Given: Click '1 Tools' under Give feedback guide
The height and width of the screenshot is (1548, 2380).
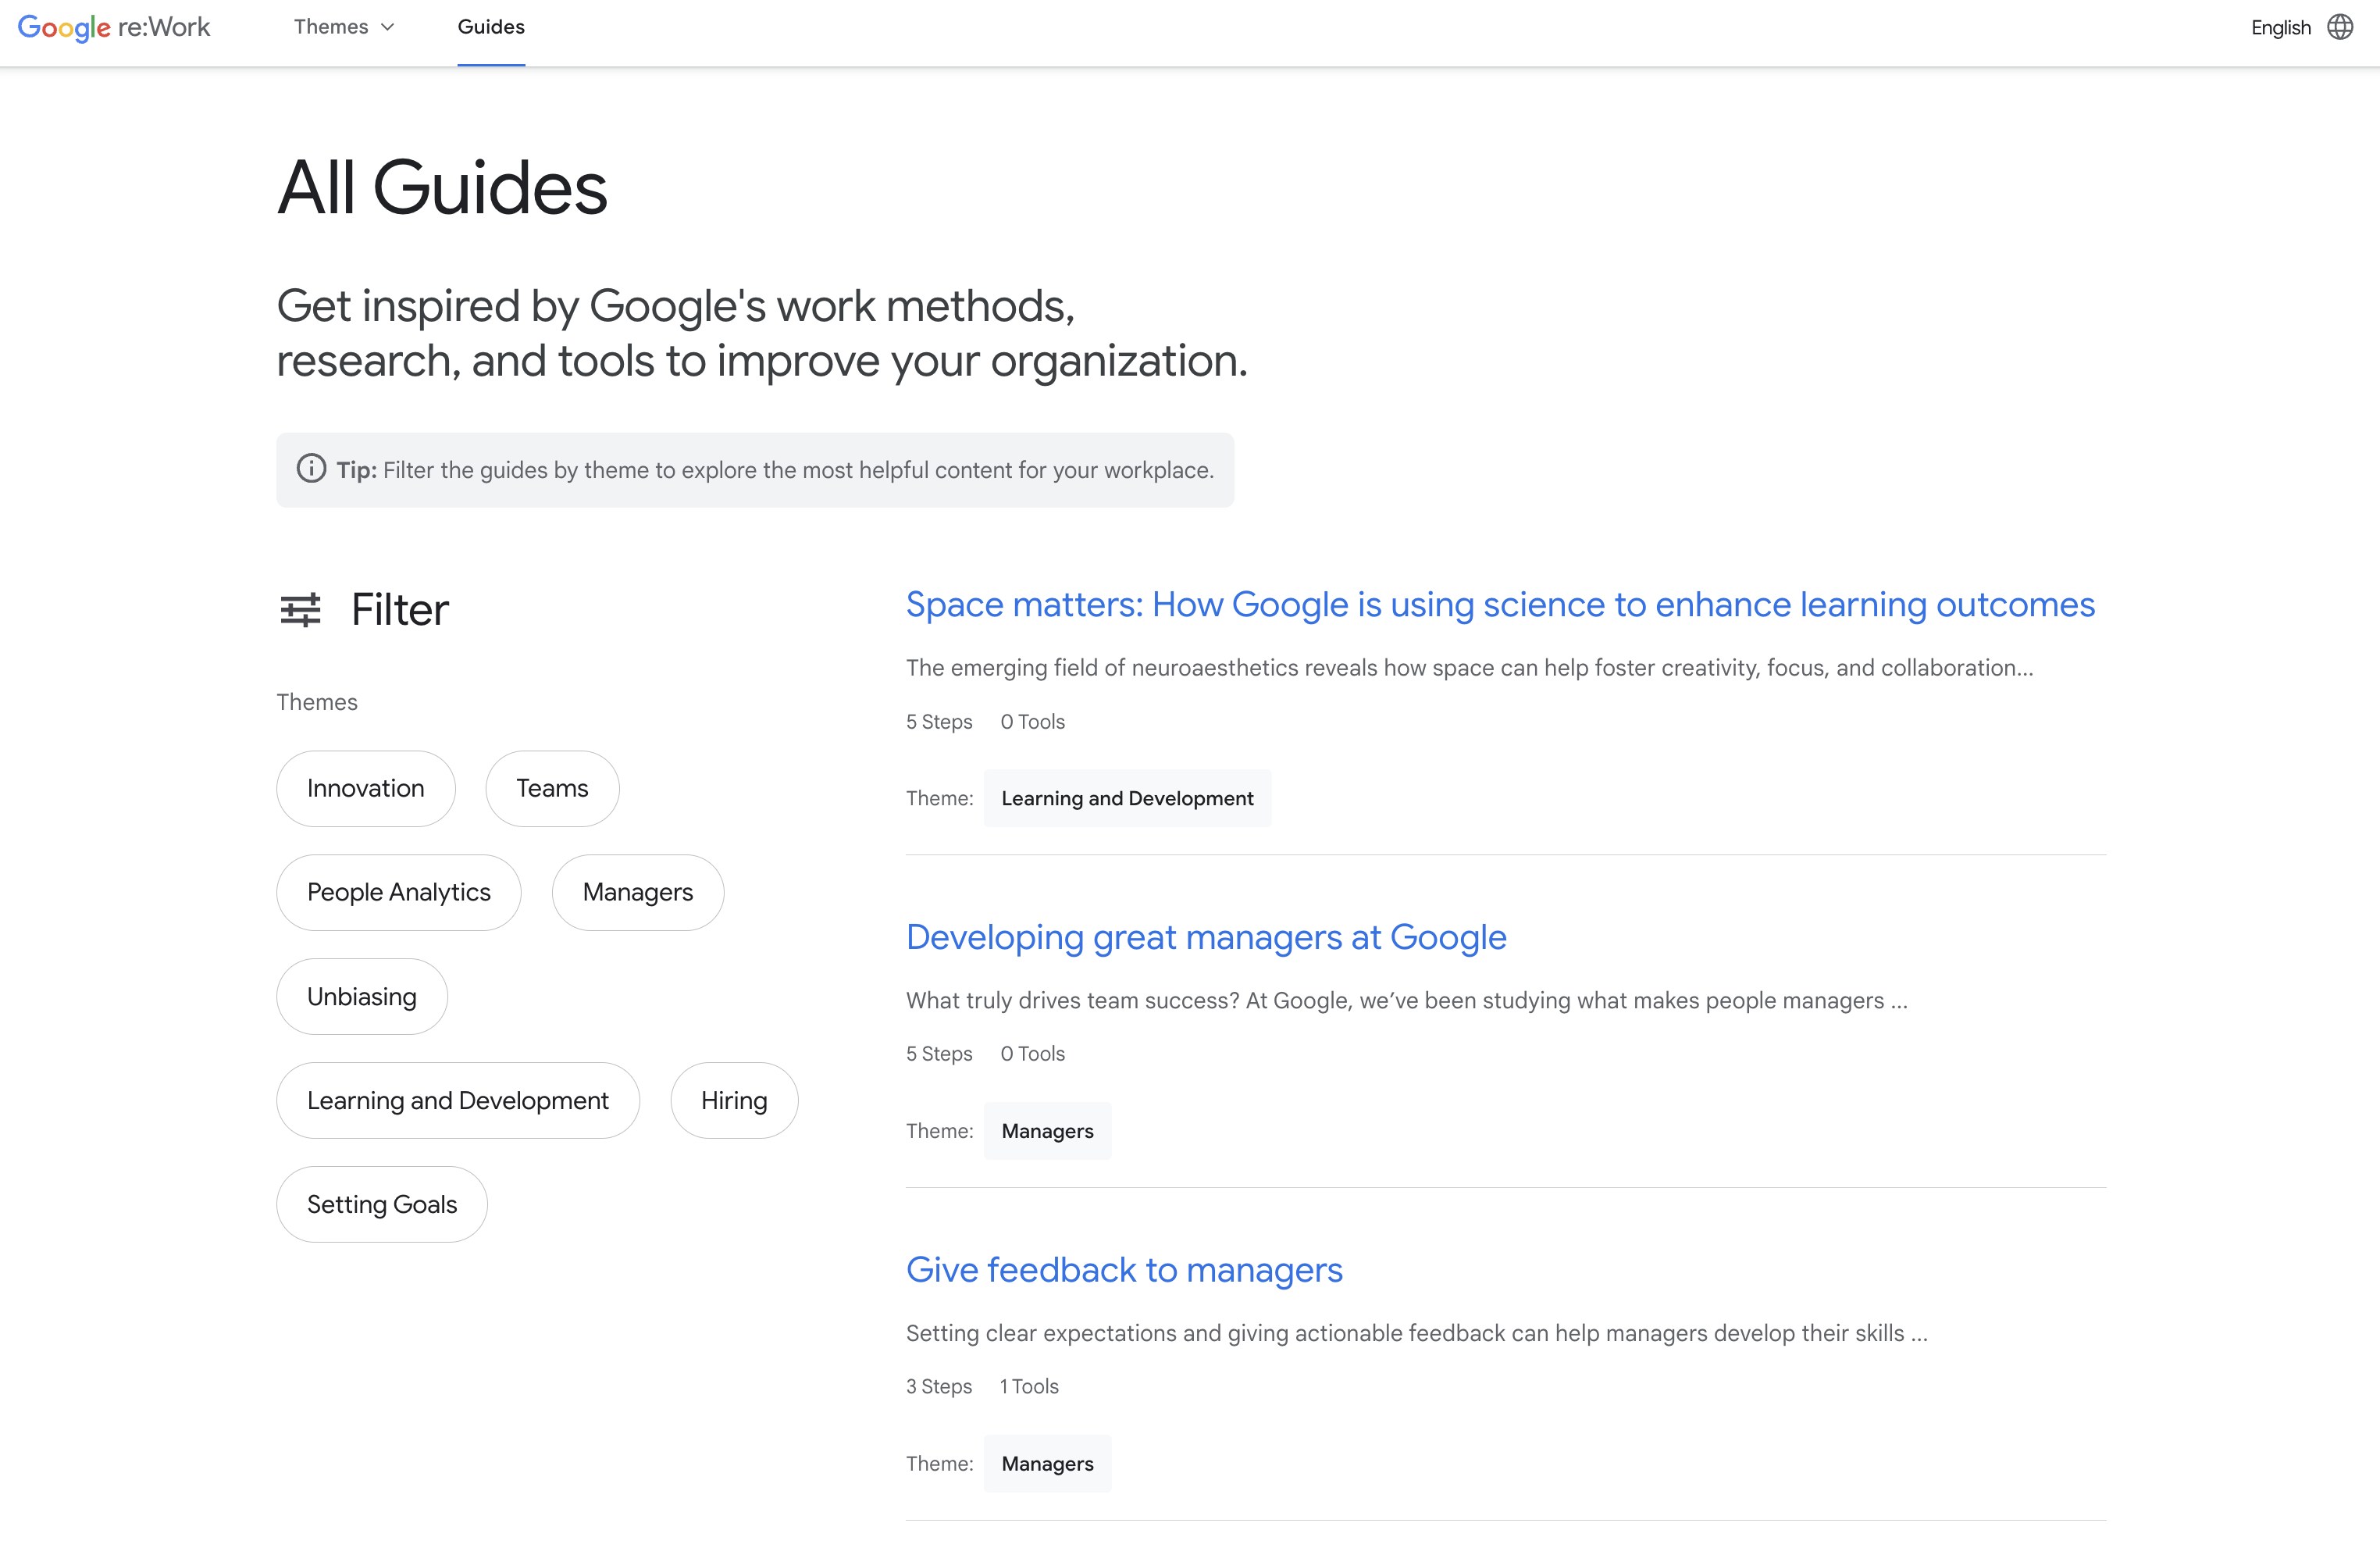Looking at the screenshot, I should [1029, 1387].
